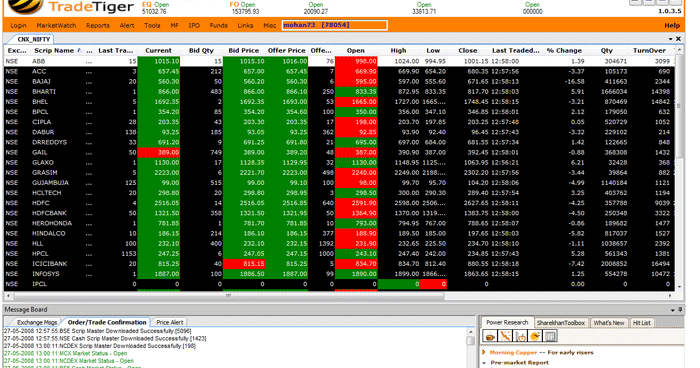Viewport: 700px width, 368px height.
Task: Open the coffee cup Morning Cupper icon
Action: click(x=490, y=336)
